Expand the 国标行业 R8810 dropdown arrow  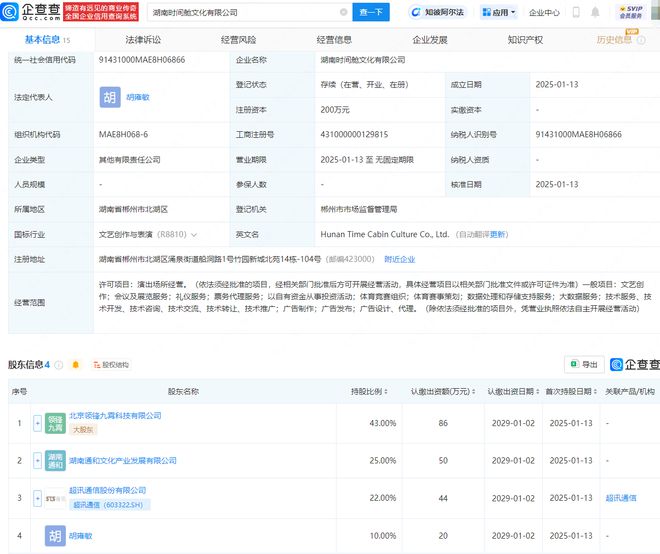(x=194, y=235)
